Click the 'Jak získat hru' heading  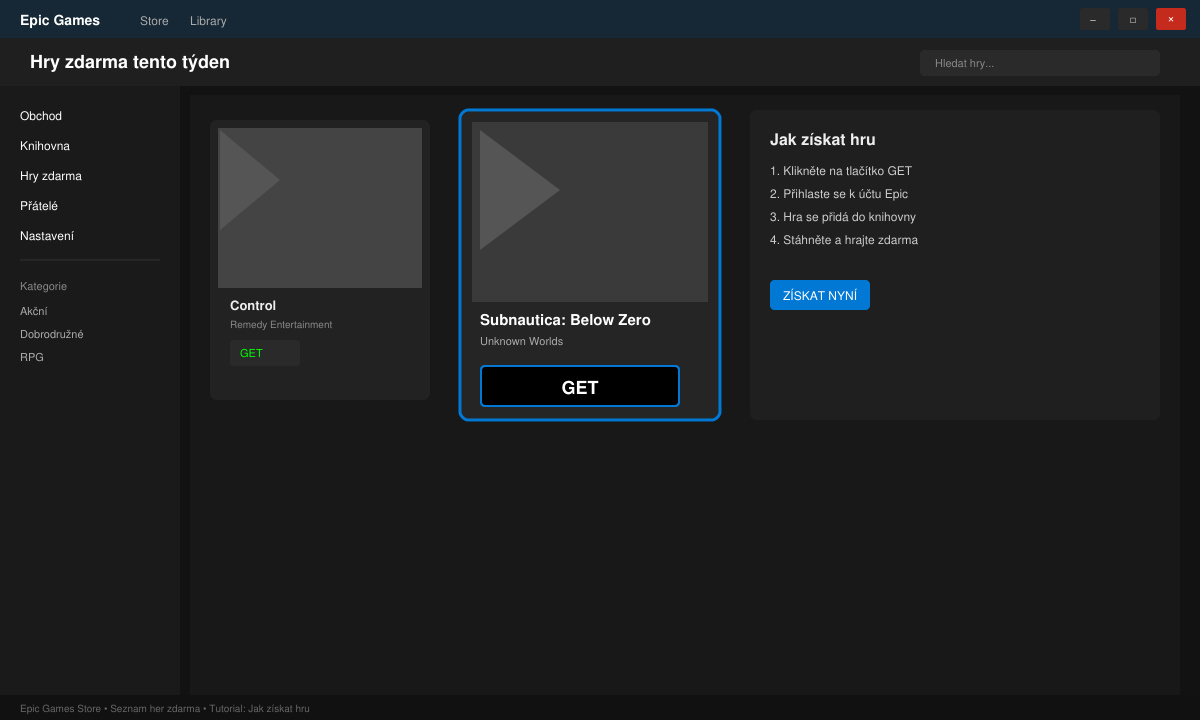[823, 140]
